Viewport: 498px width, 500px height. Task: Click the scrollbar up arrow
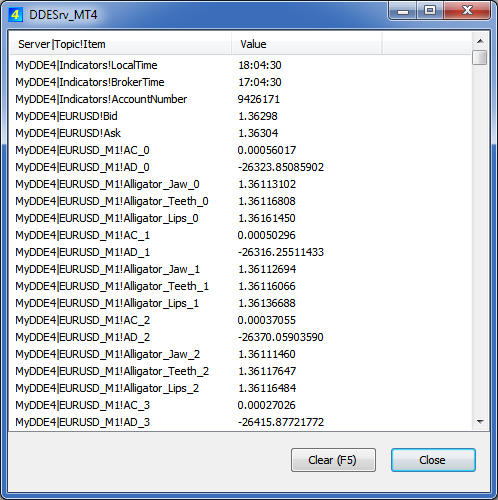[x=480, y=41]
